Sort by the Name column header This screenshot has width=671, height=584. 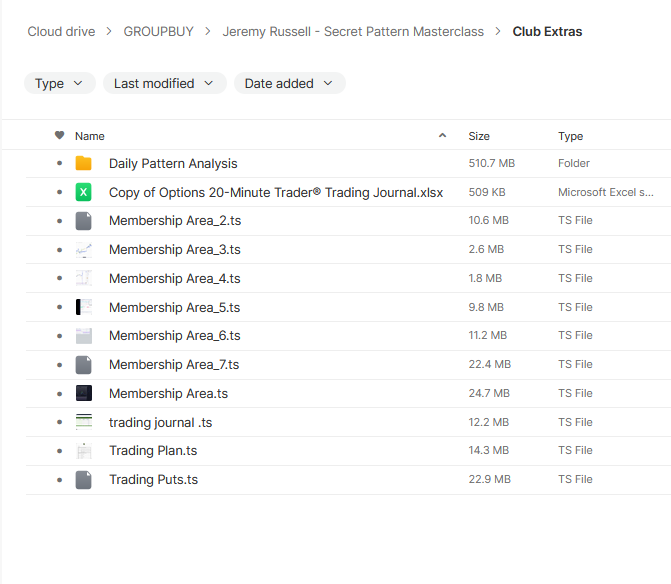pos(89,136)
